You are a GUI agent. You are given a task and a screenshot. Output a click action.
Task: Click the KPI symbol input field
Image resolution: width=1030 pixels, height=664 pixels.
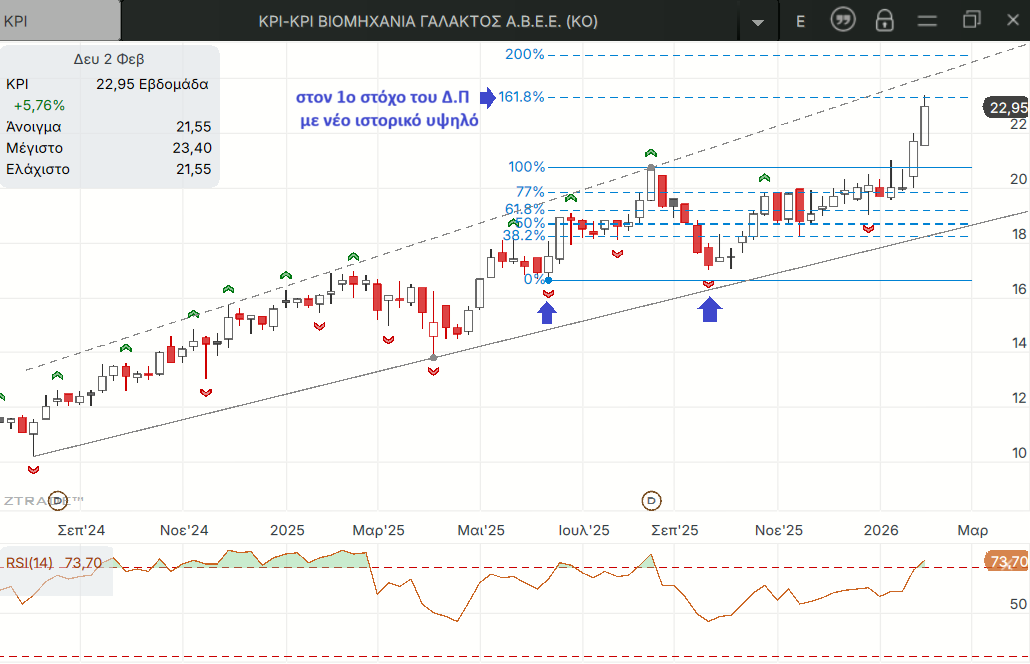60,21
